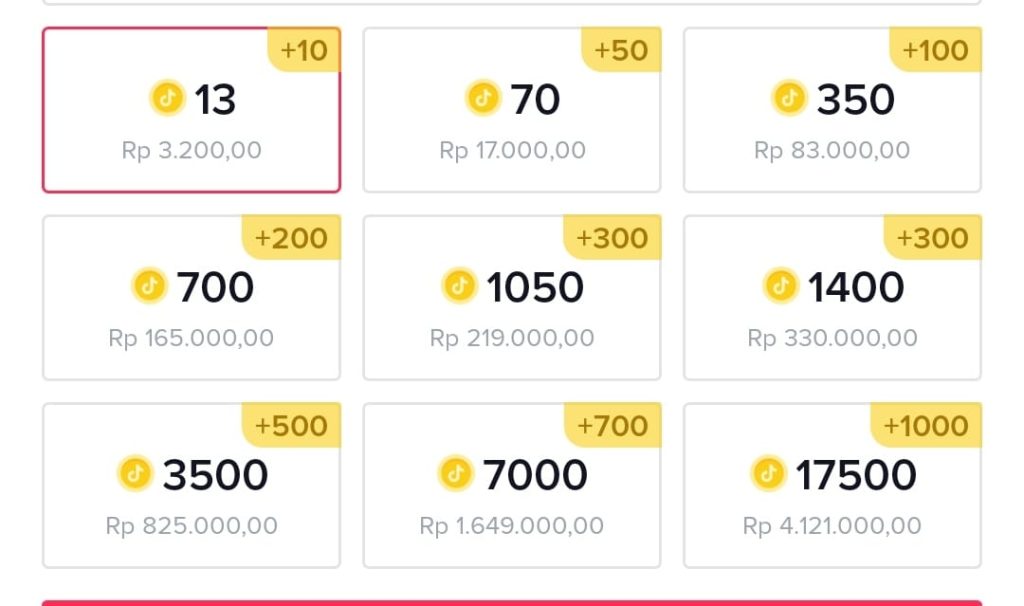Select the 3500 coins package priced Rp 825.000,00
The height and width of the screenshot is (606, 1024).
click(x=191, y=485)
